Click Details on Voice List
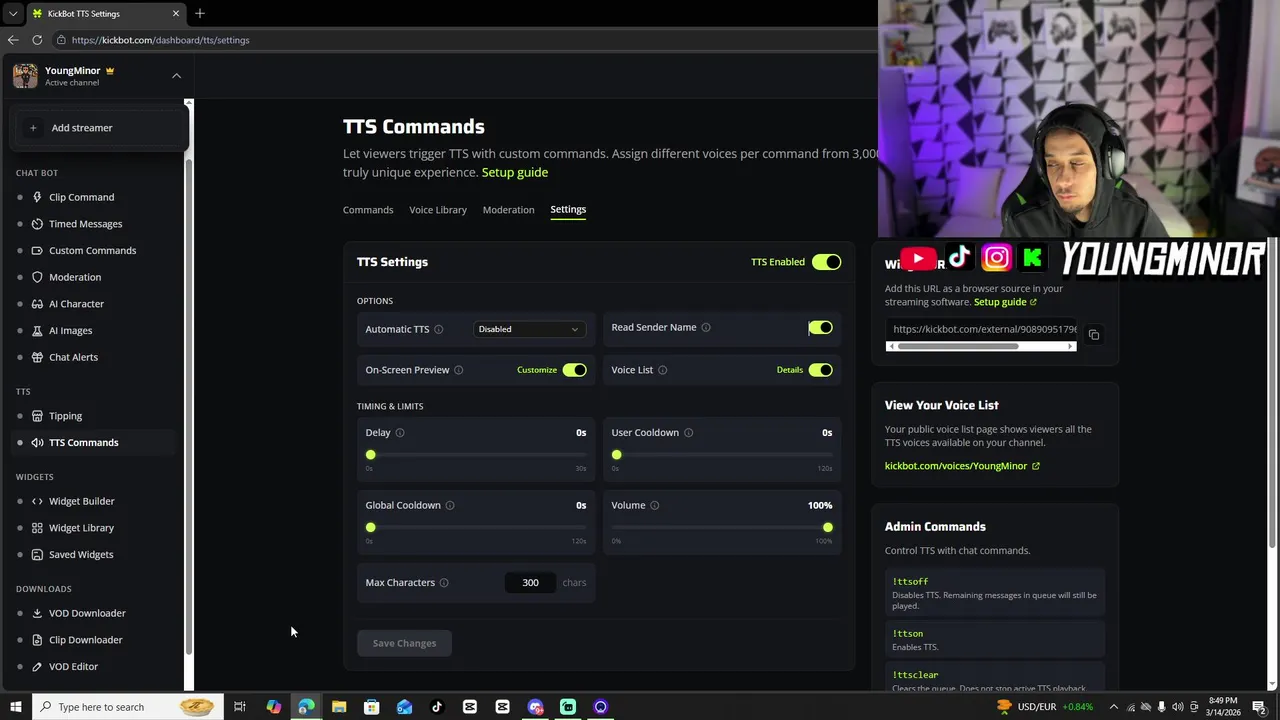This screenshot has height=720, width=1280. [x=790, y=370]
